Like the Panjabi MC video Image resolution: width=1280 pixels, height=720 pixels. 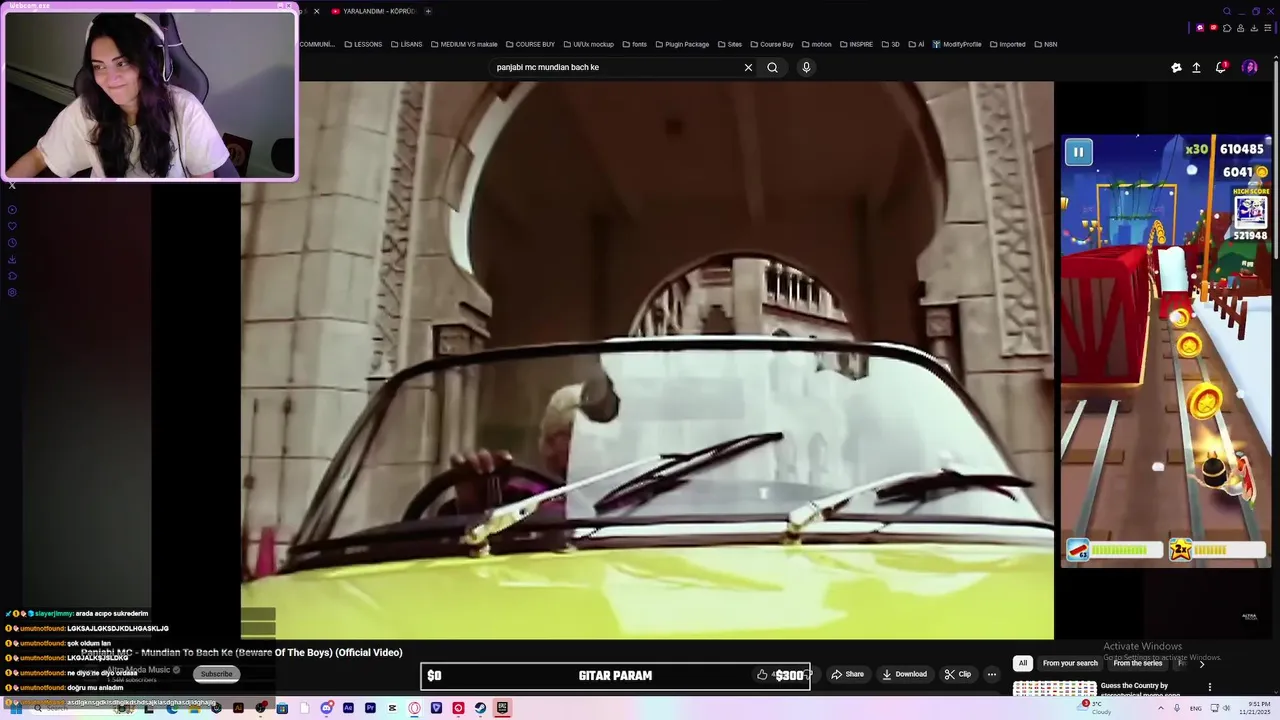pyautogui.click(x=762, y=674)
